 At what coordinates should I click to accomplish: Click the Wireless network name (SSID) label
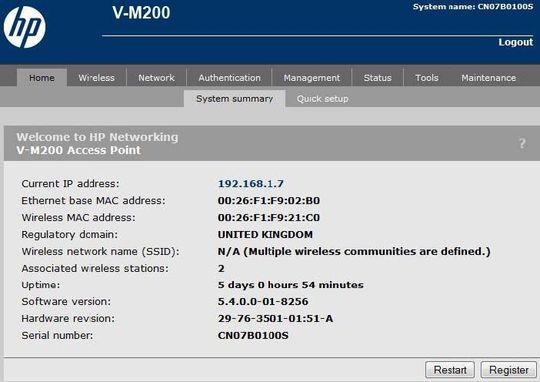[101, 251]
